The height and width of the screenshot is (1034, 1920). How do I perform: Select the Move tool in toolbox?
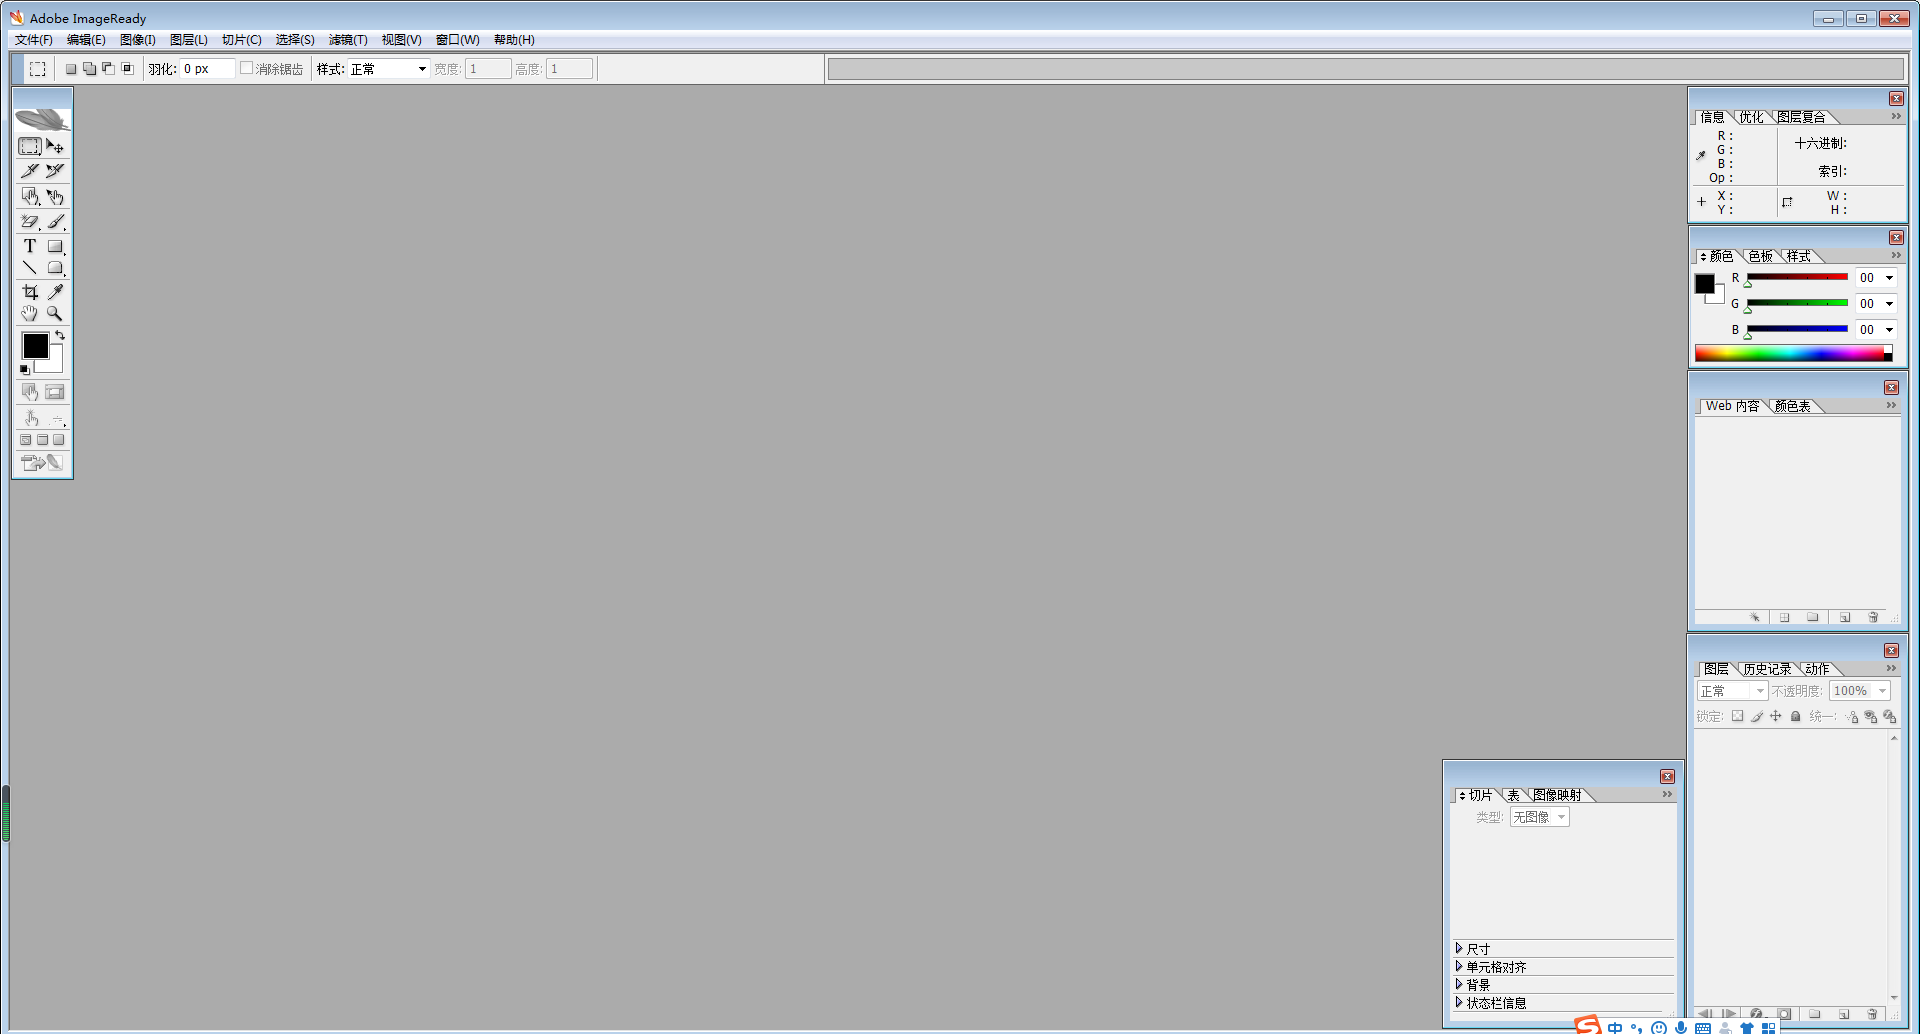(x=55, y=147)
